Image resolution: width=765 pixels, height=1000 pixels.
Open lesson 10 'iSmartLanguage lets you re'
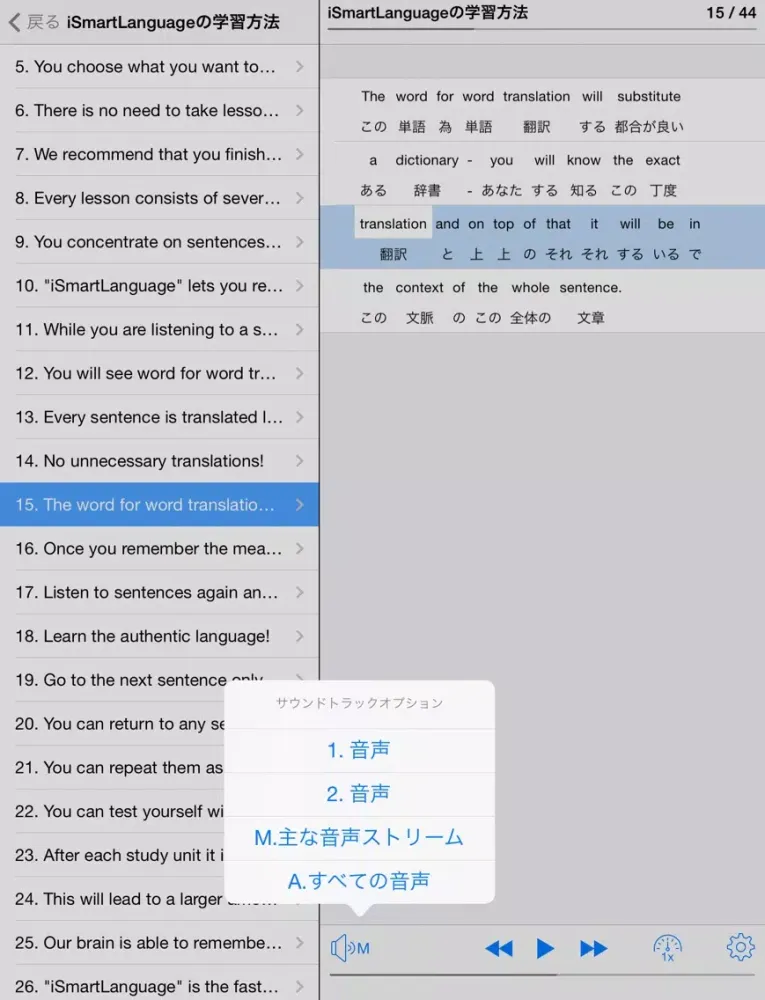(x=159, y=286)
